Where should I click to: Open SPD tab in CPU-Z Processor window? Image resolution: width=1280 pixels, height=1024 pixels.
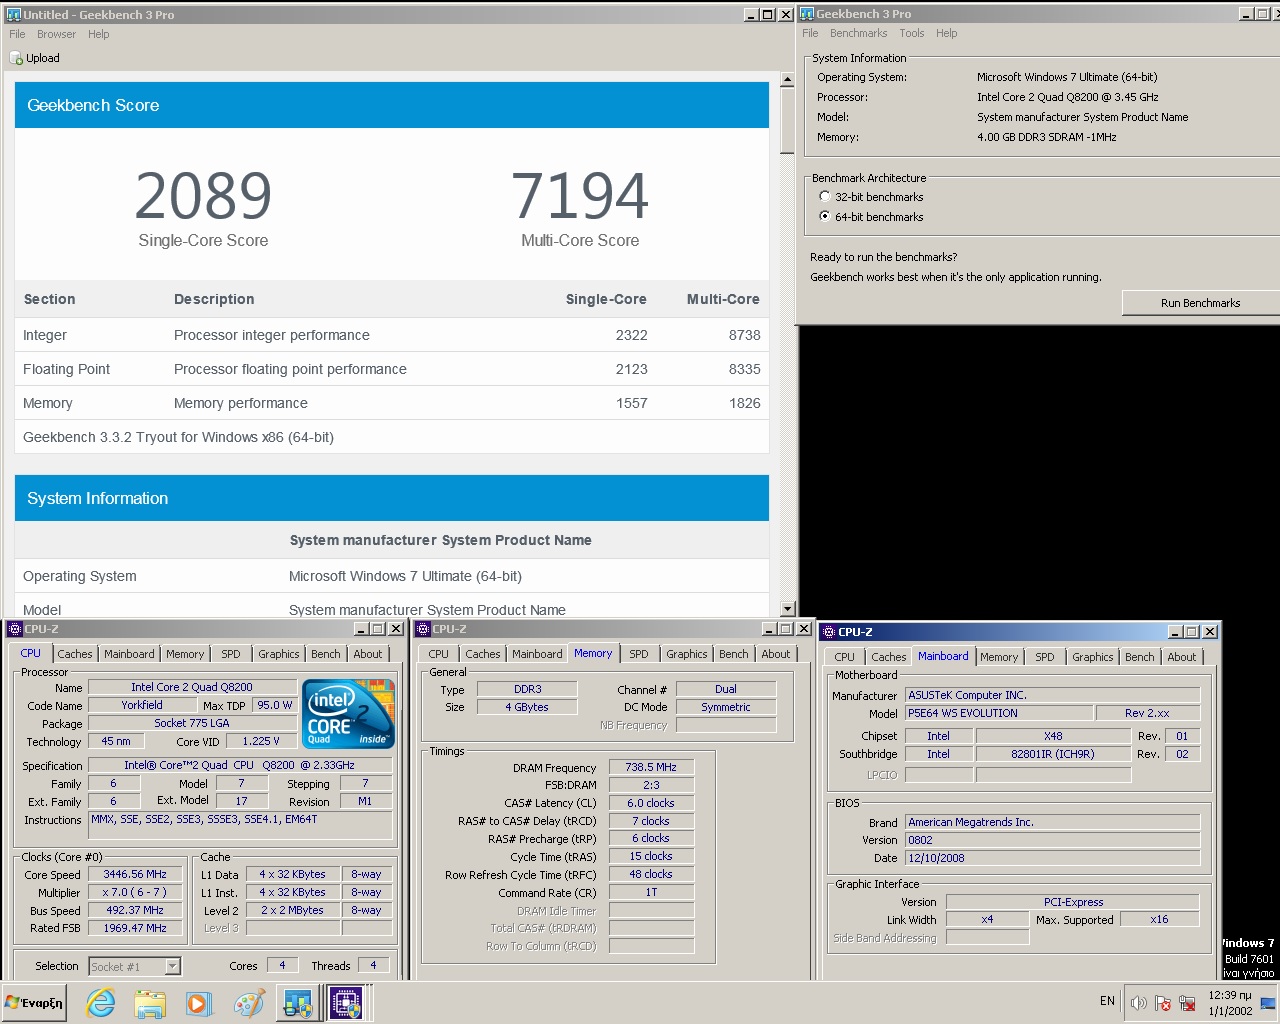click(231, 654)
